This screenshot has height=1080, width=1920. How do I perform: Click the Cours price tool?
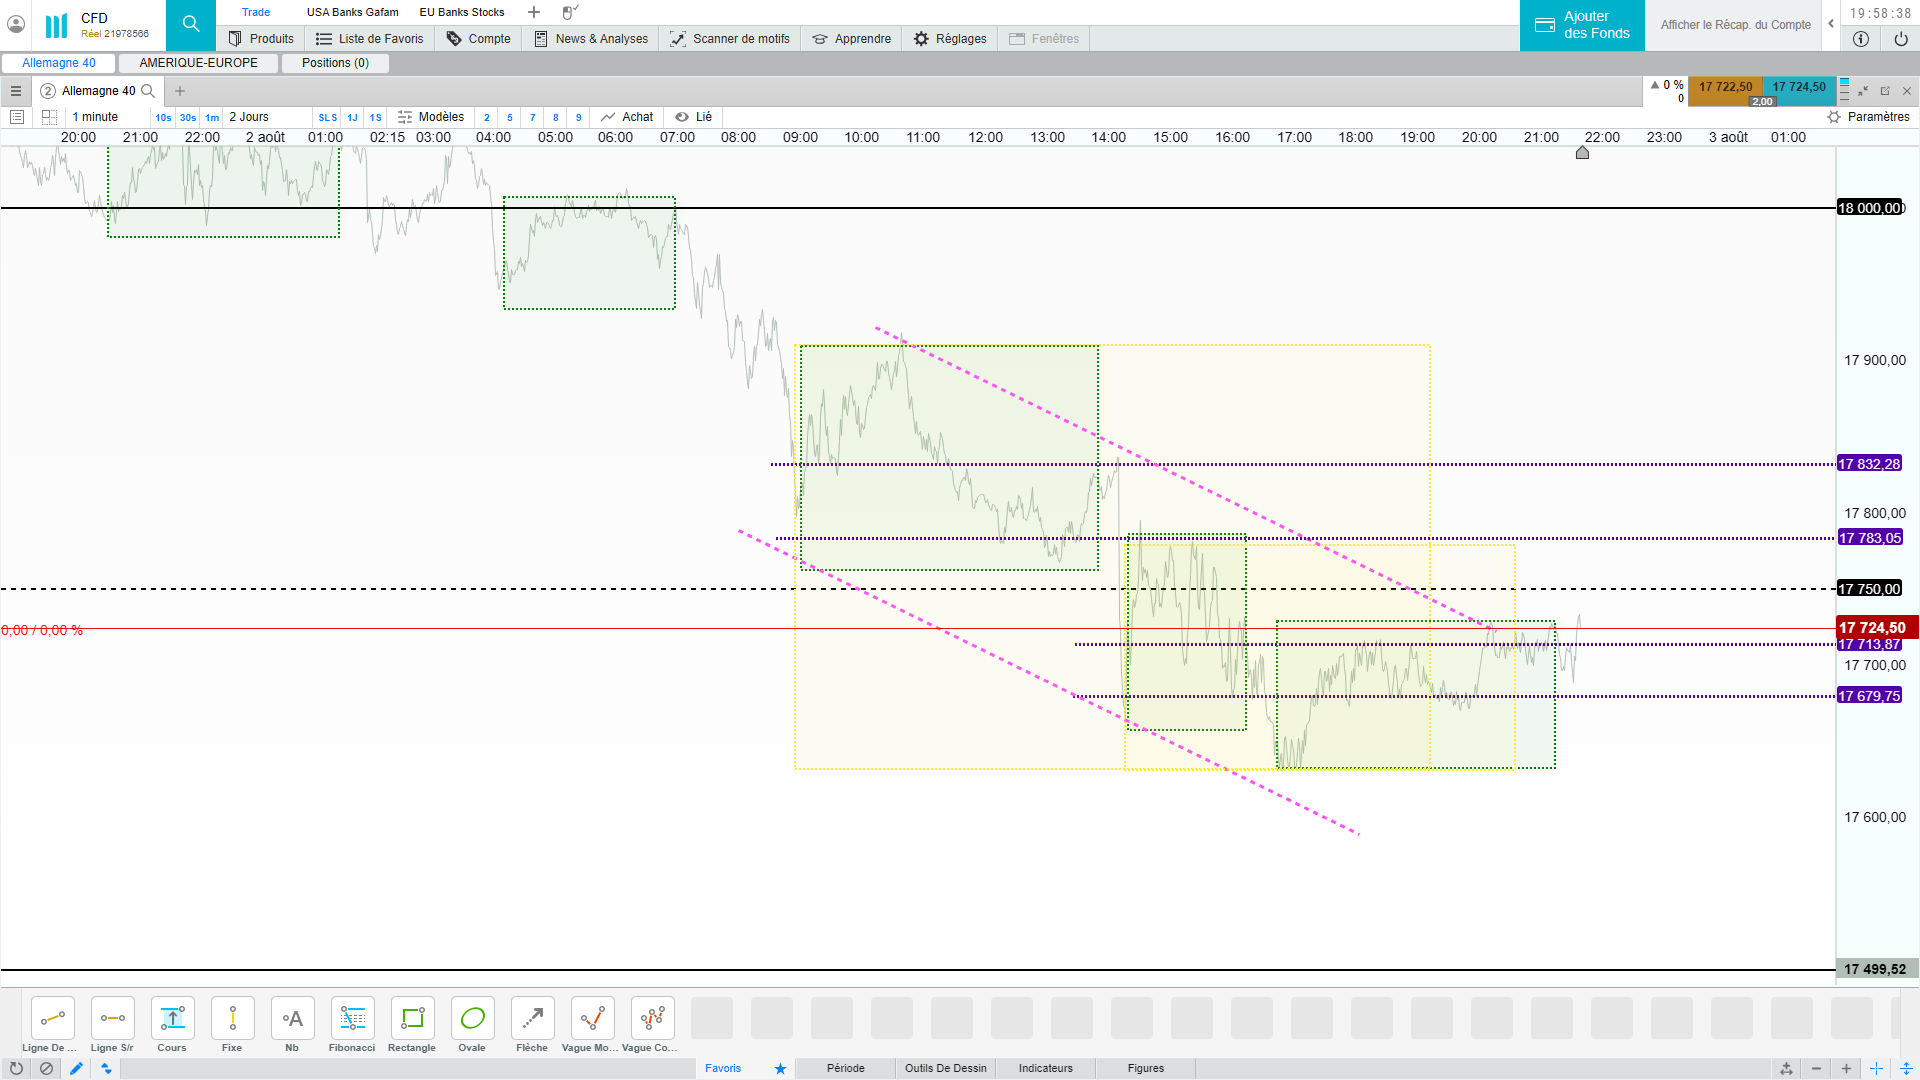[x=172, y=1019]
